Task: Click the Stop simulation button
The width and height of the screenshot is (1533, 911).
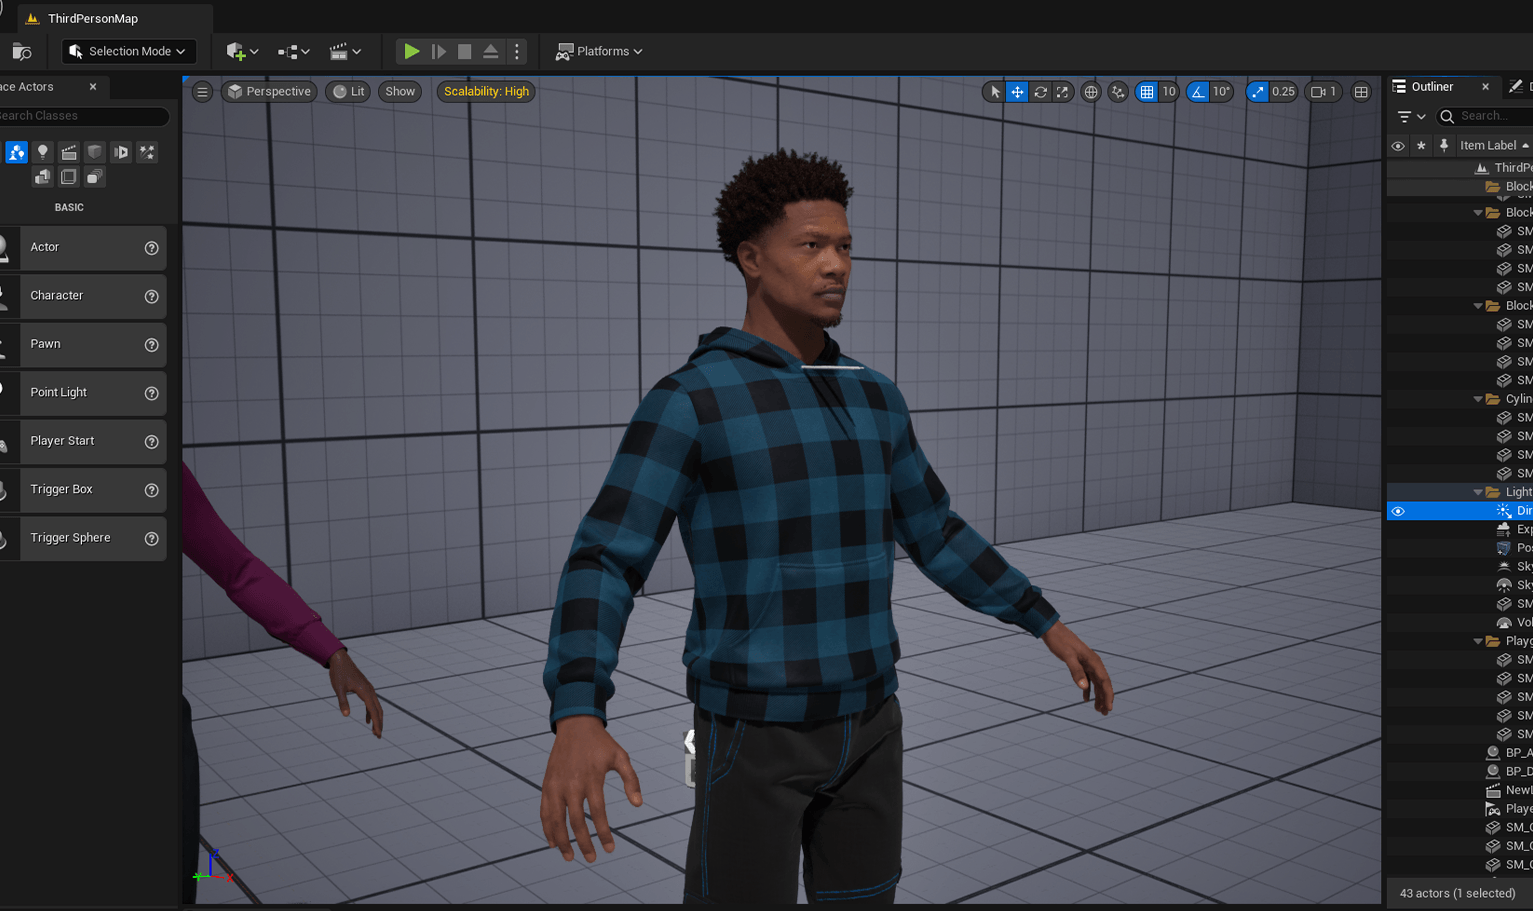Action: click(x=464, y=51)
